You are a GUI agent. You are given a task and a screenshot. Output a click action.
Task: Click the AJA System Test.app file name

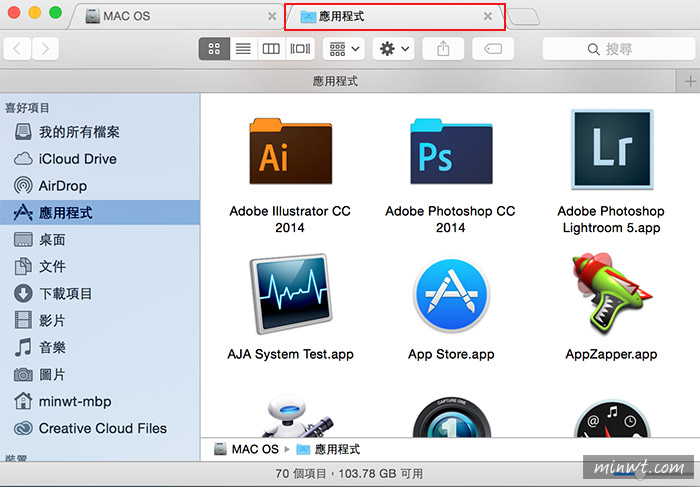coord(290,354)
